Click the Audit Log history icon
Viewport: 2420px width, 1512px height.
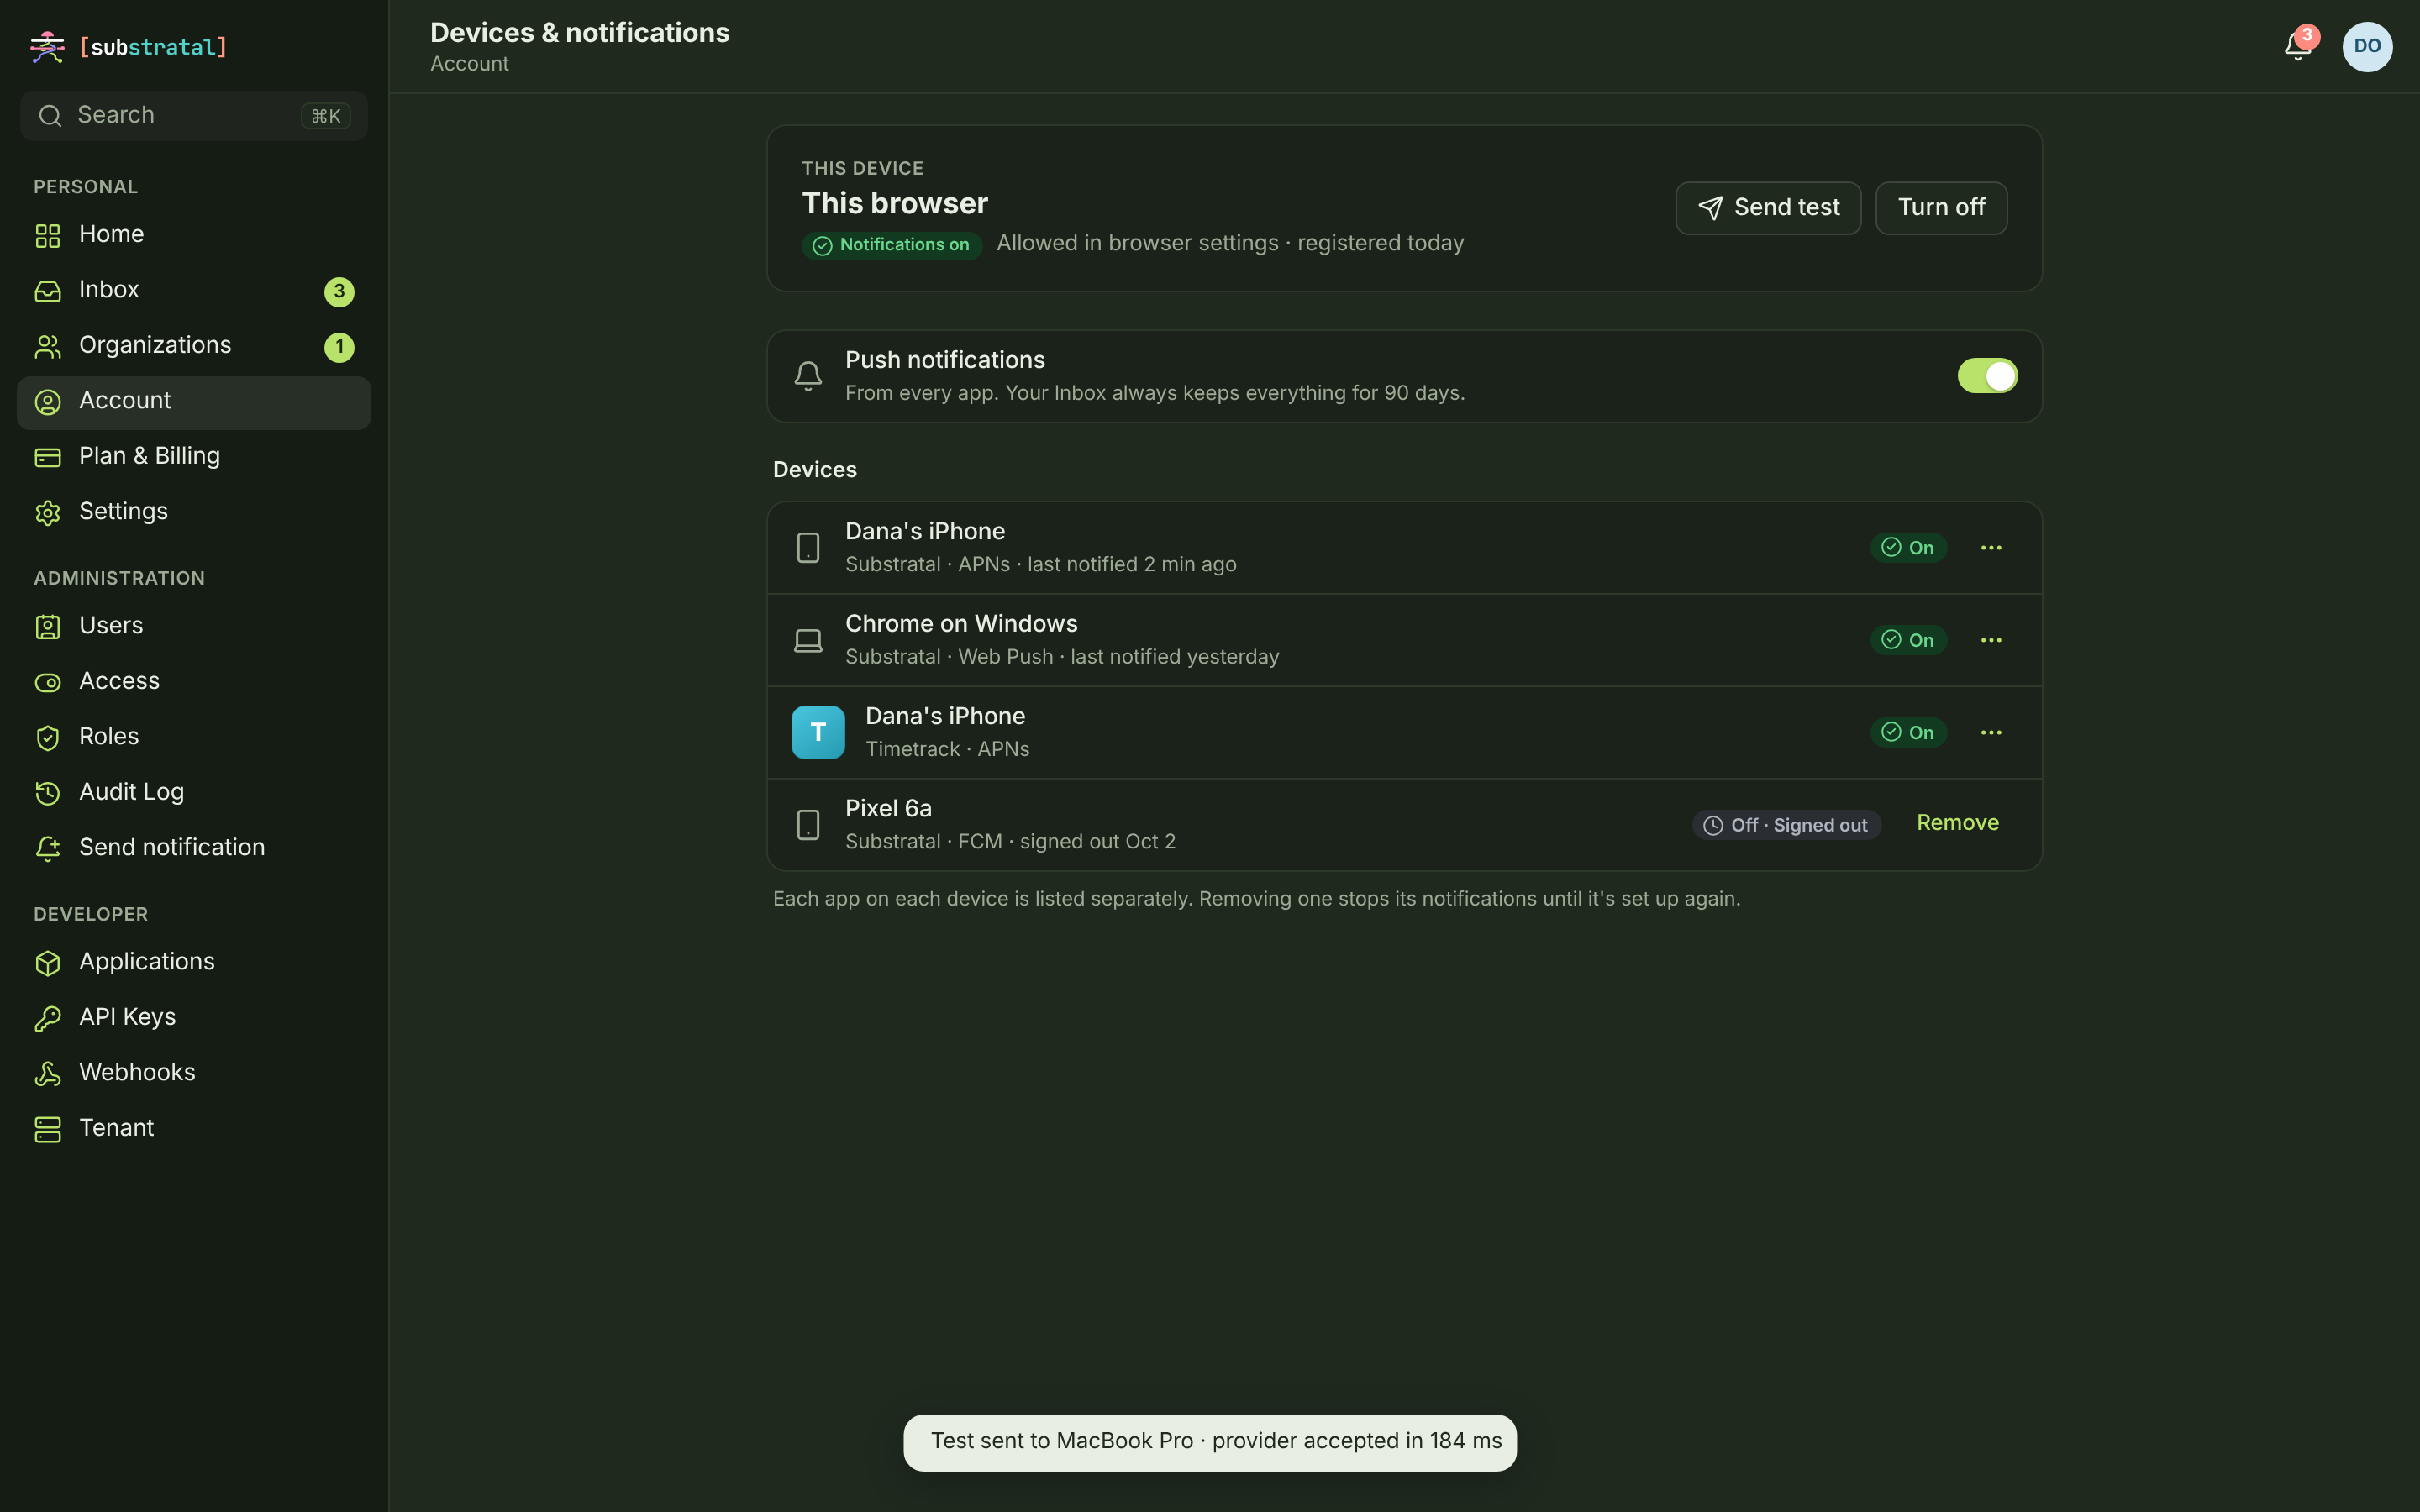[48, 793]
